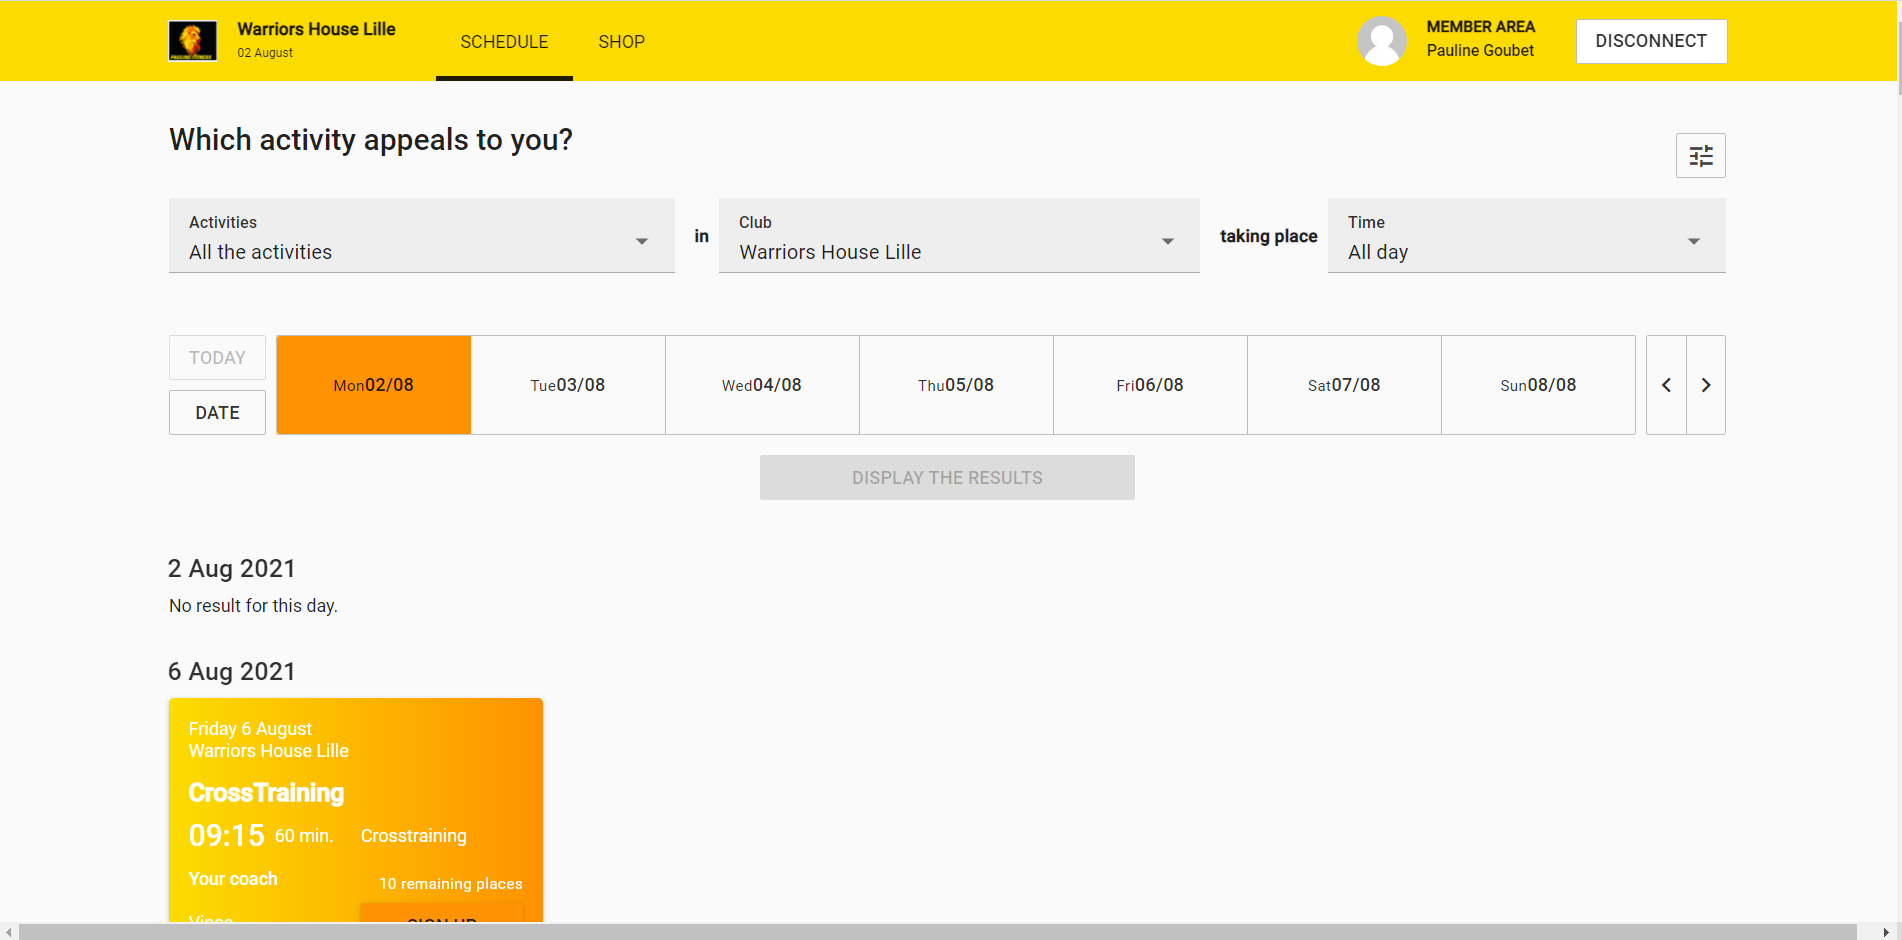Click the 2 Aug 2021 heading
The height and width of the screenshot is (940, 1902).
point(232,569)
